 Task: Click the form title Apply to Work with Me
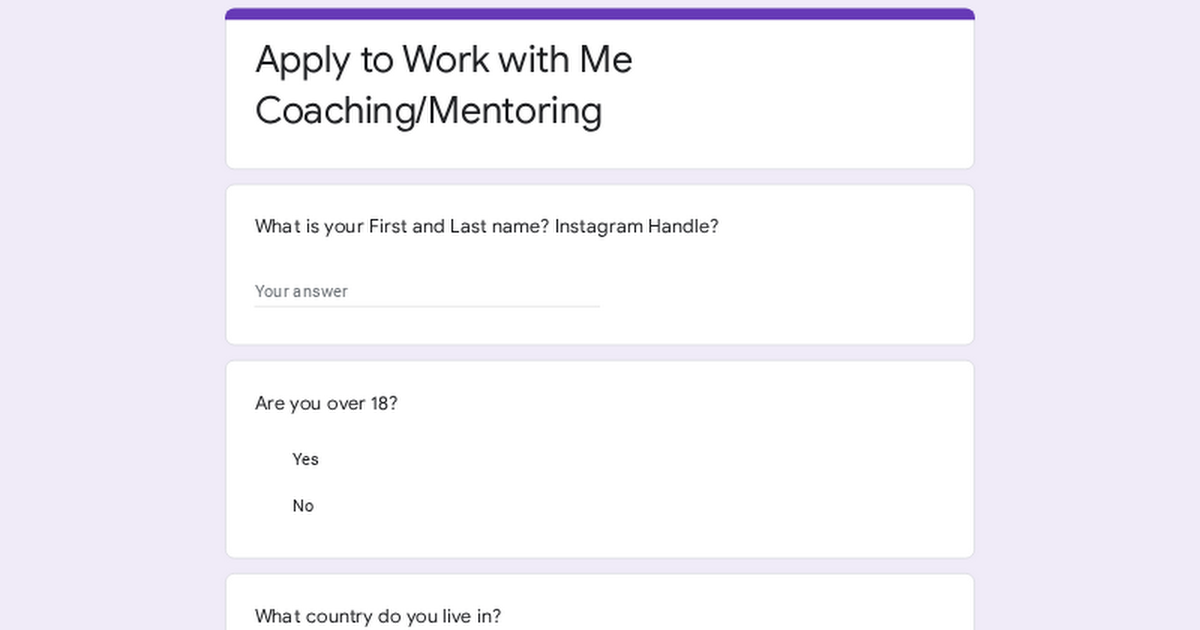[x=444, y=60]
